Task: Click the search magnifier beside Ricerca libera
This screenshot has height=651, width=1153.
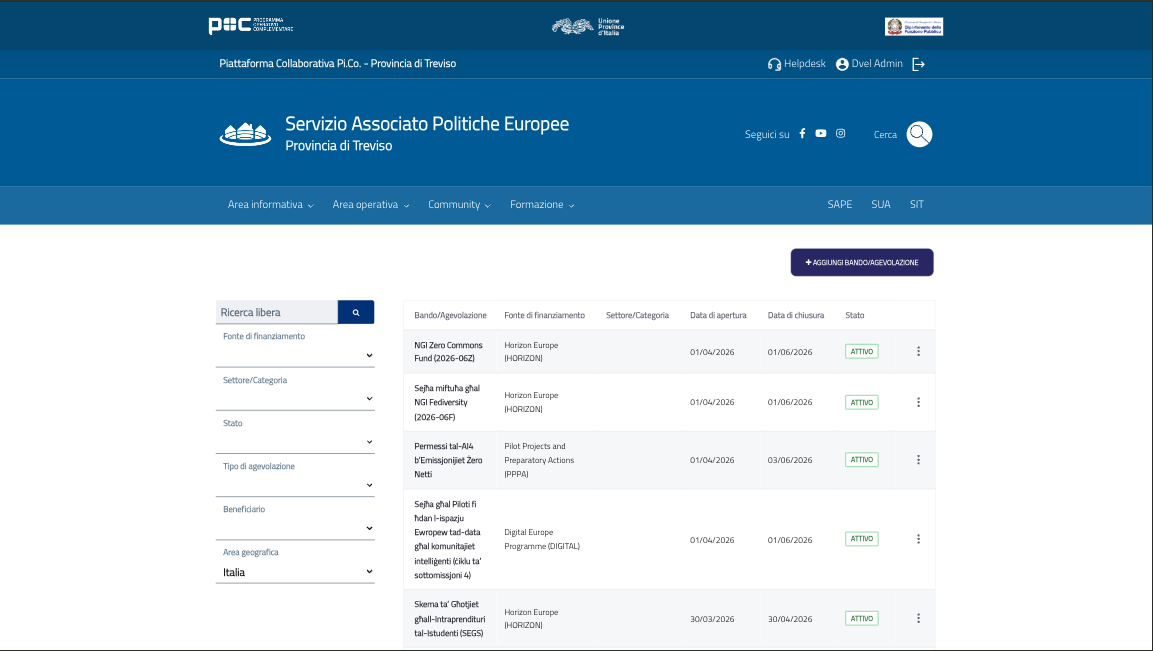Action: [356, 311]
